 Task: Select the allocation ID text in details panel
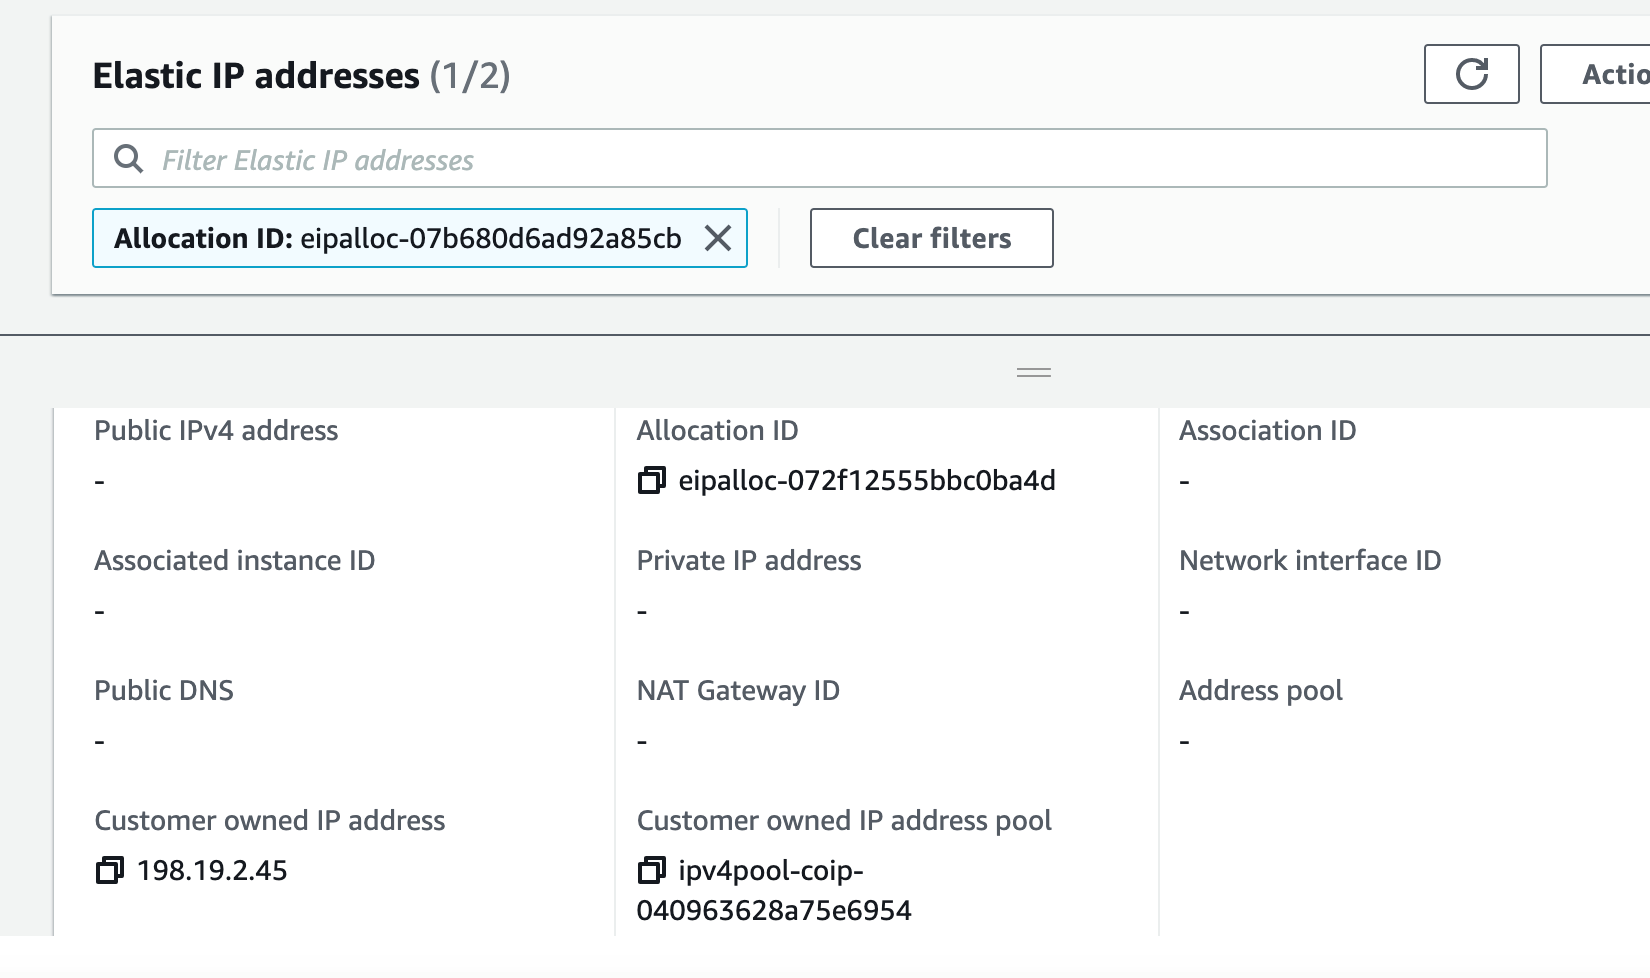pyautogui.click(x=868, y=480)
